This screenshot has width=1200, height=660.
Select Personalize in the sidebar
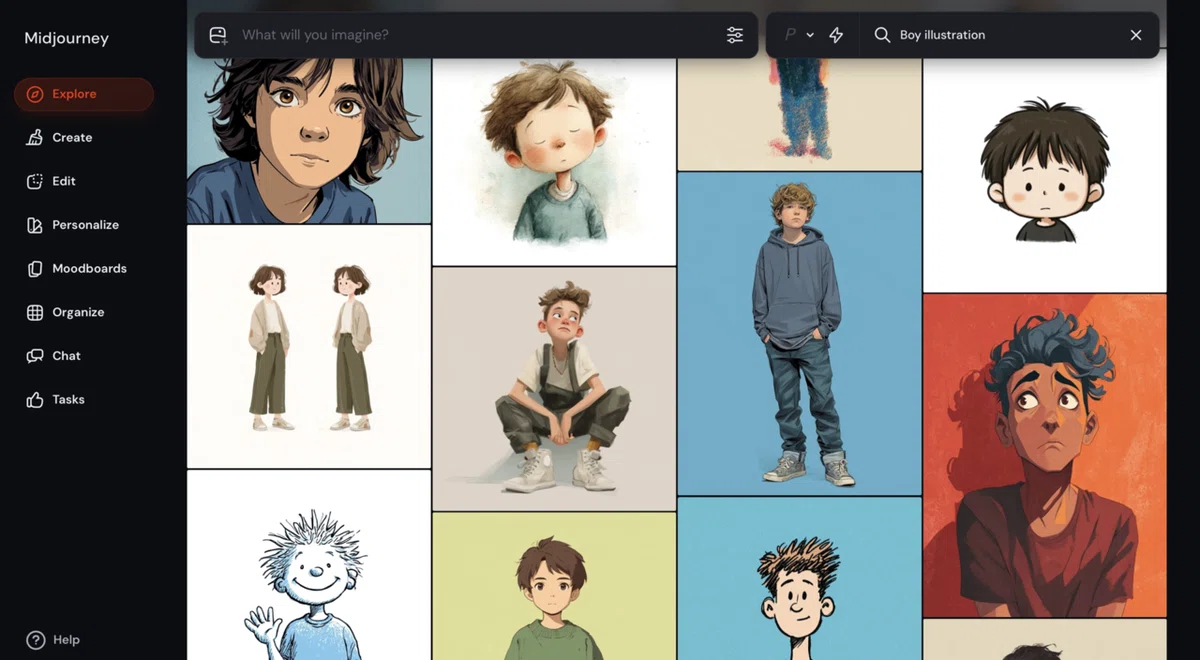pos(84,225)
